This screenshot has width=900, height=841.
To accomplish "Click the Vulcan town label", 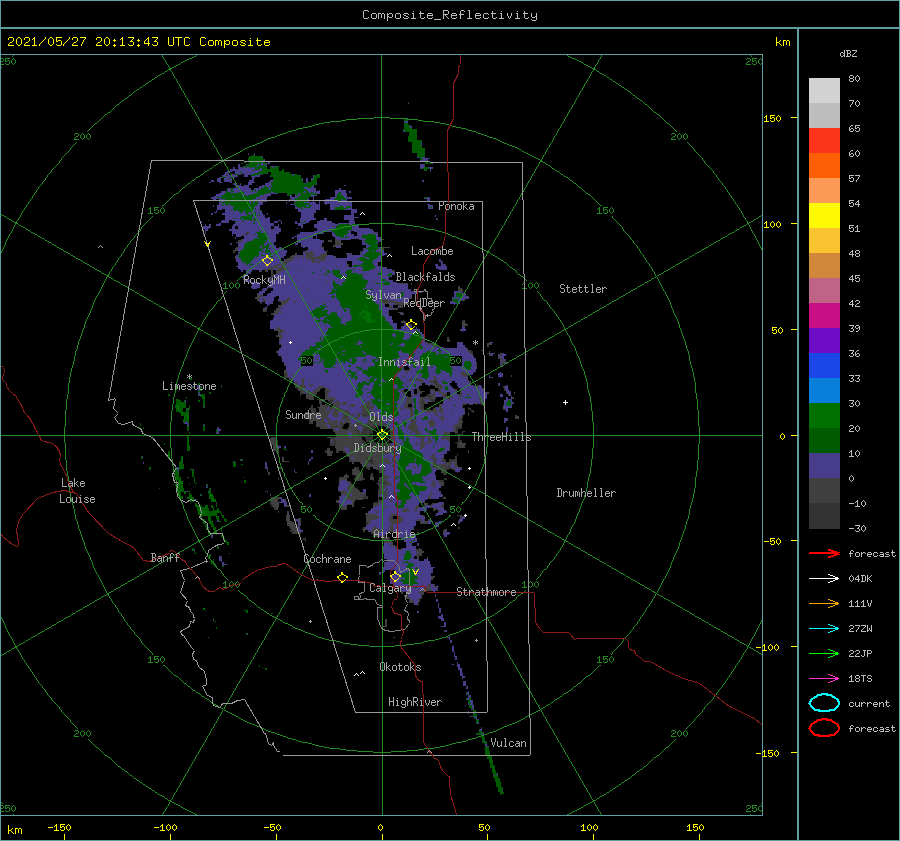I will 508,743.
